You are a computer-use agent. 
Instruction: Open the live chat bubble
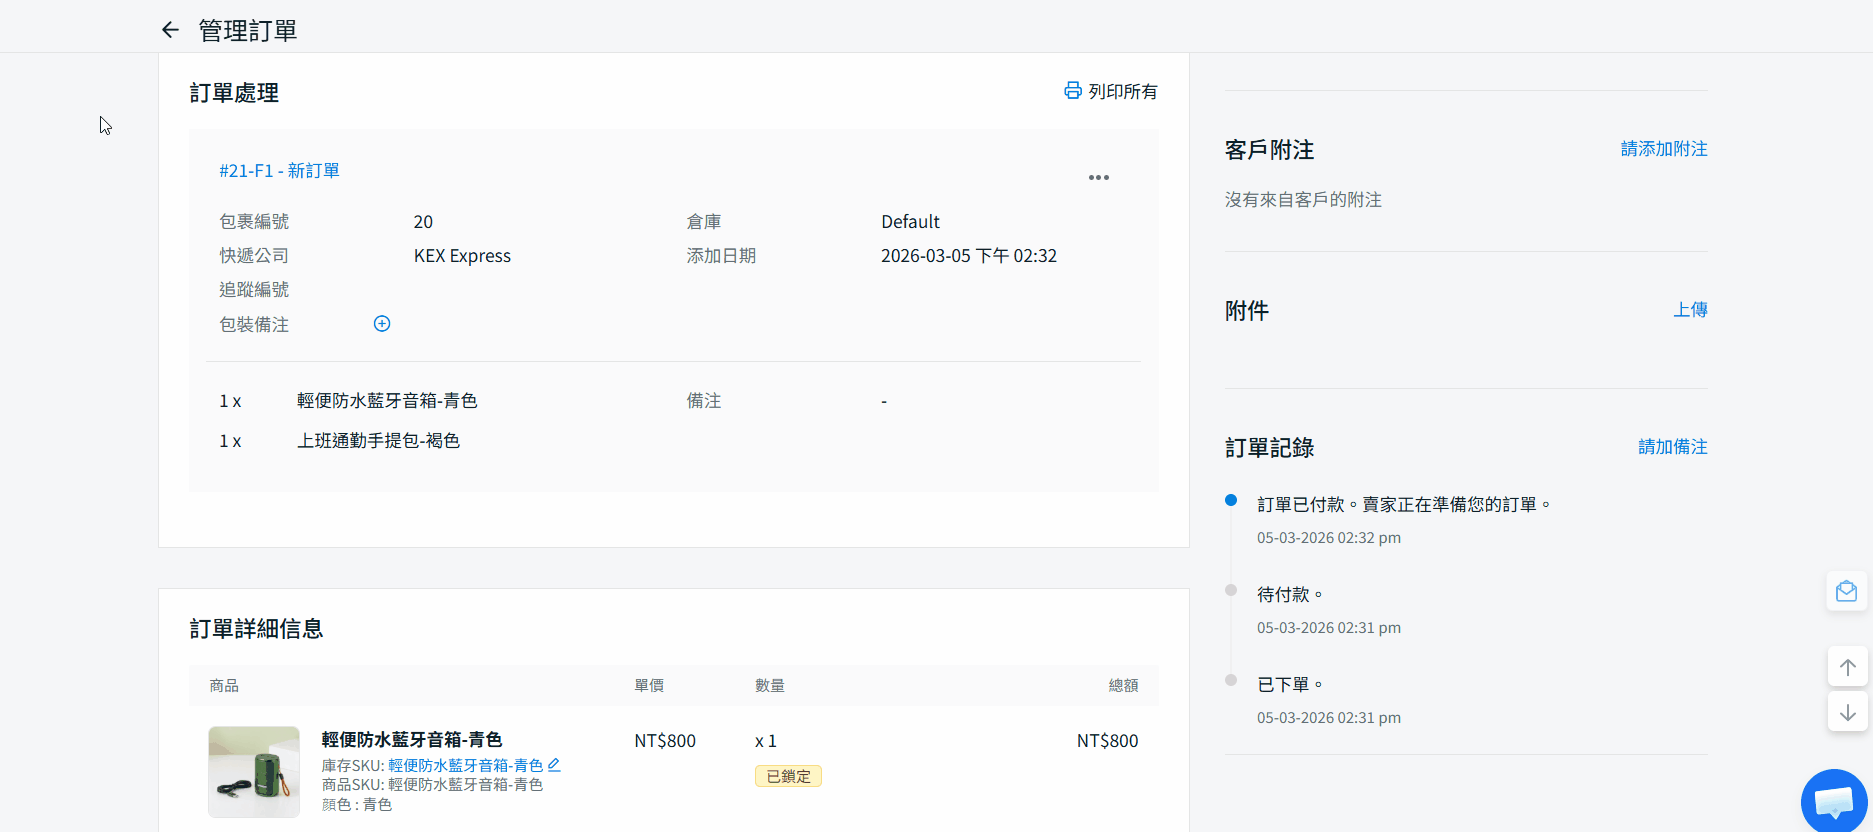pos(1834,802)
